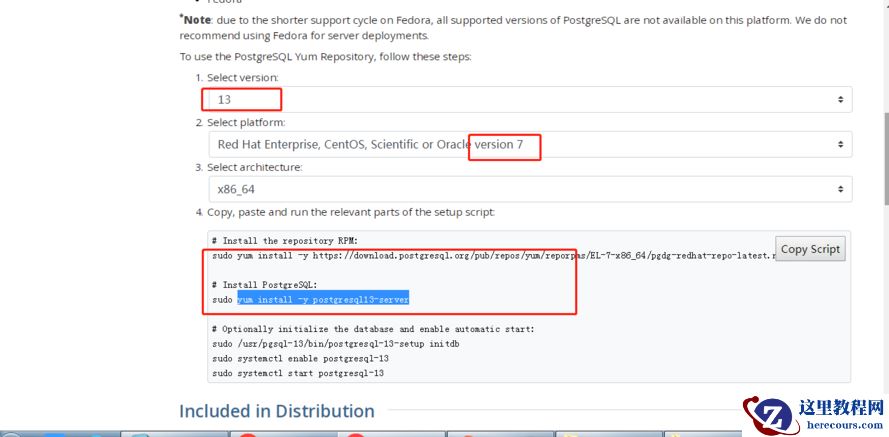Image resolution: width=889 pixels, height=437 pixels.
Task: Click the 'sudo systemctl start postgresql-13' line
Action: pos(298,374)
